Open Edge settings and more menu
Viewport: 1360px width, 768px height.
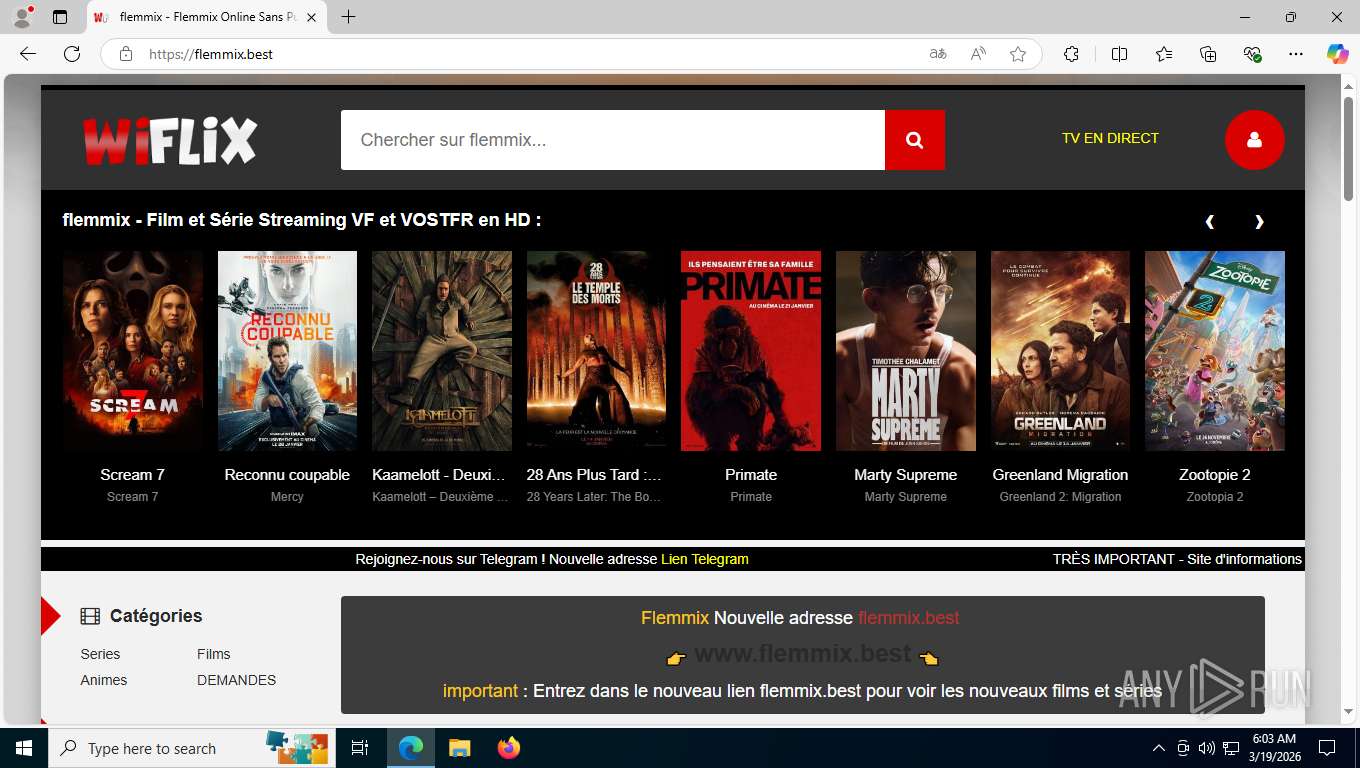pos(1296,54)
